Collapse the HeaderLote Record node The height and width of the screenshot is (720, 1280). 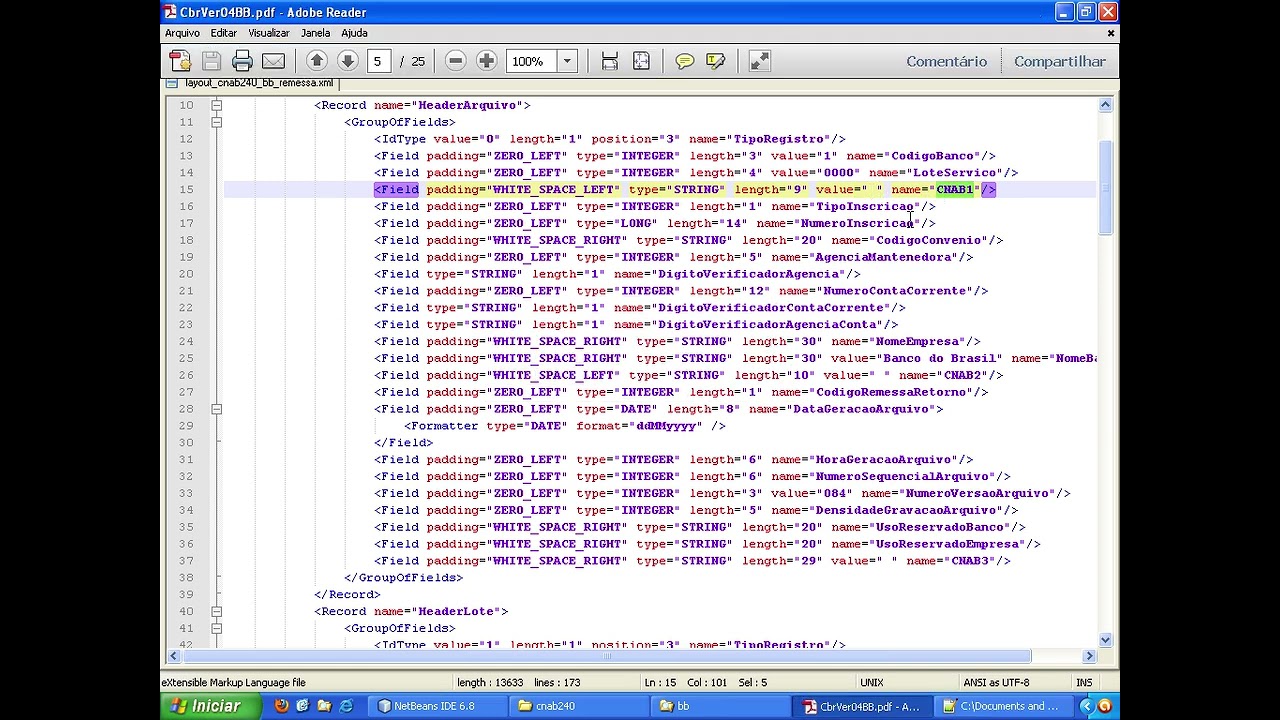point(216,611)
